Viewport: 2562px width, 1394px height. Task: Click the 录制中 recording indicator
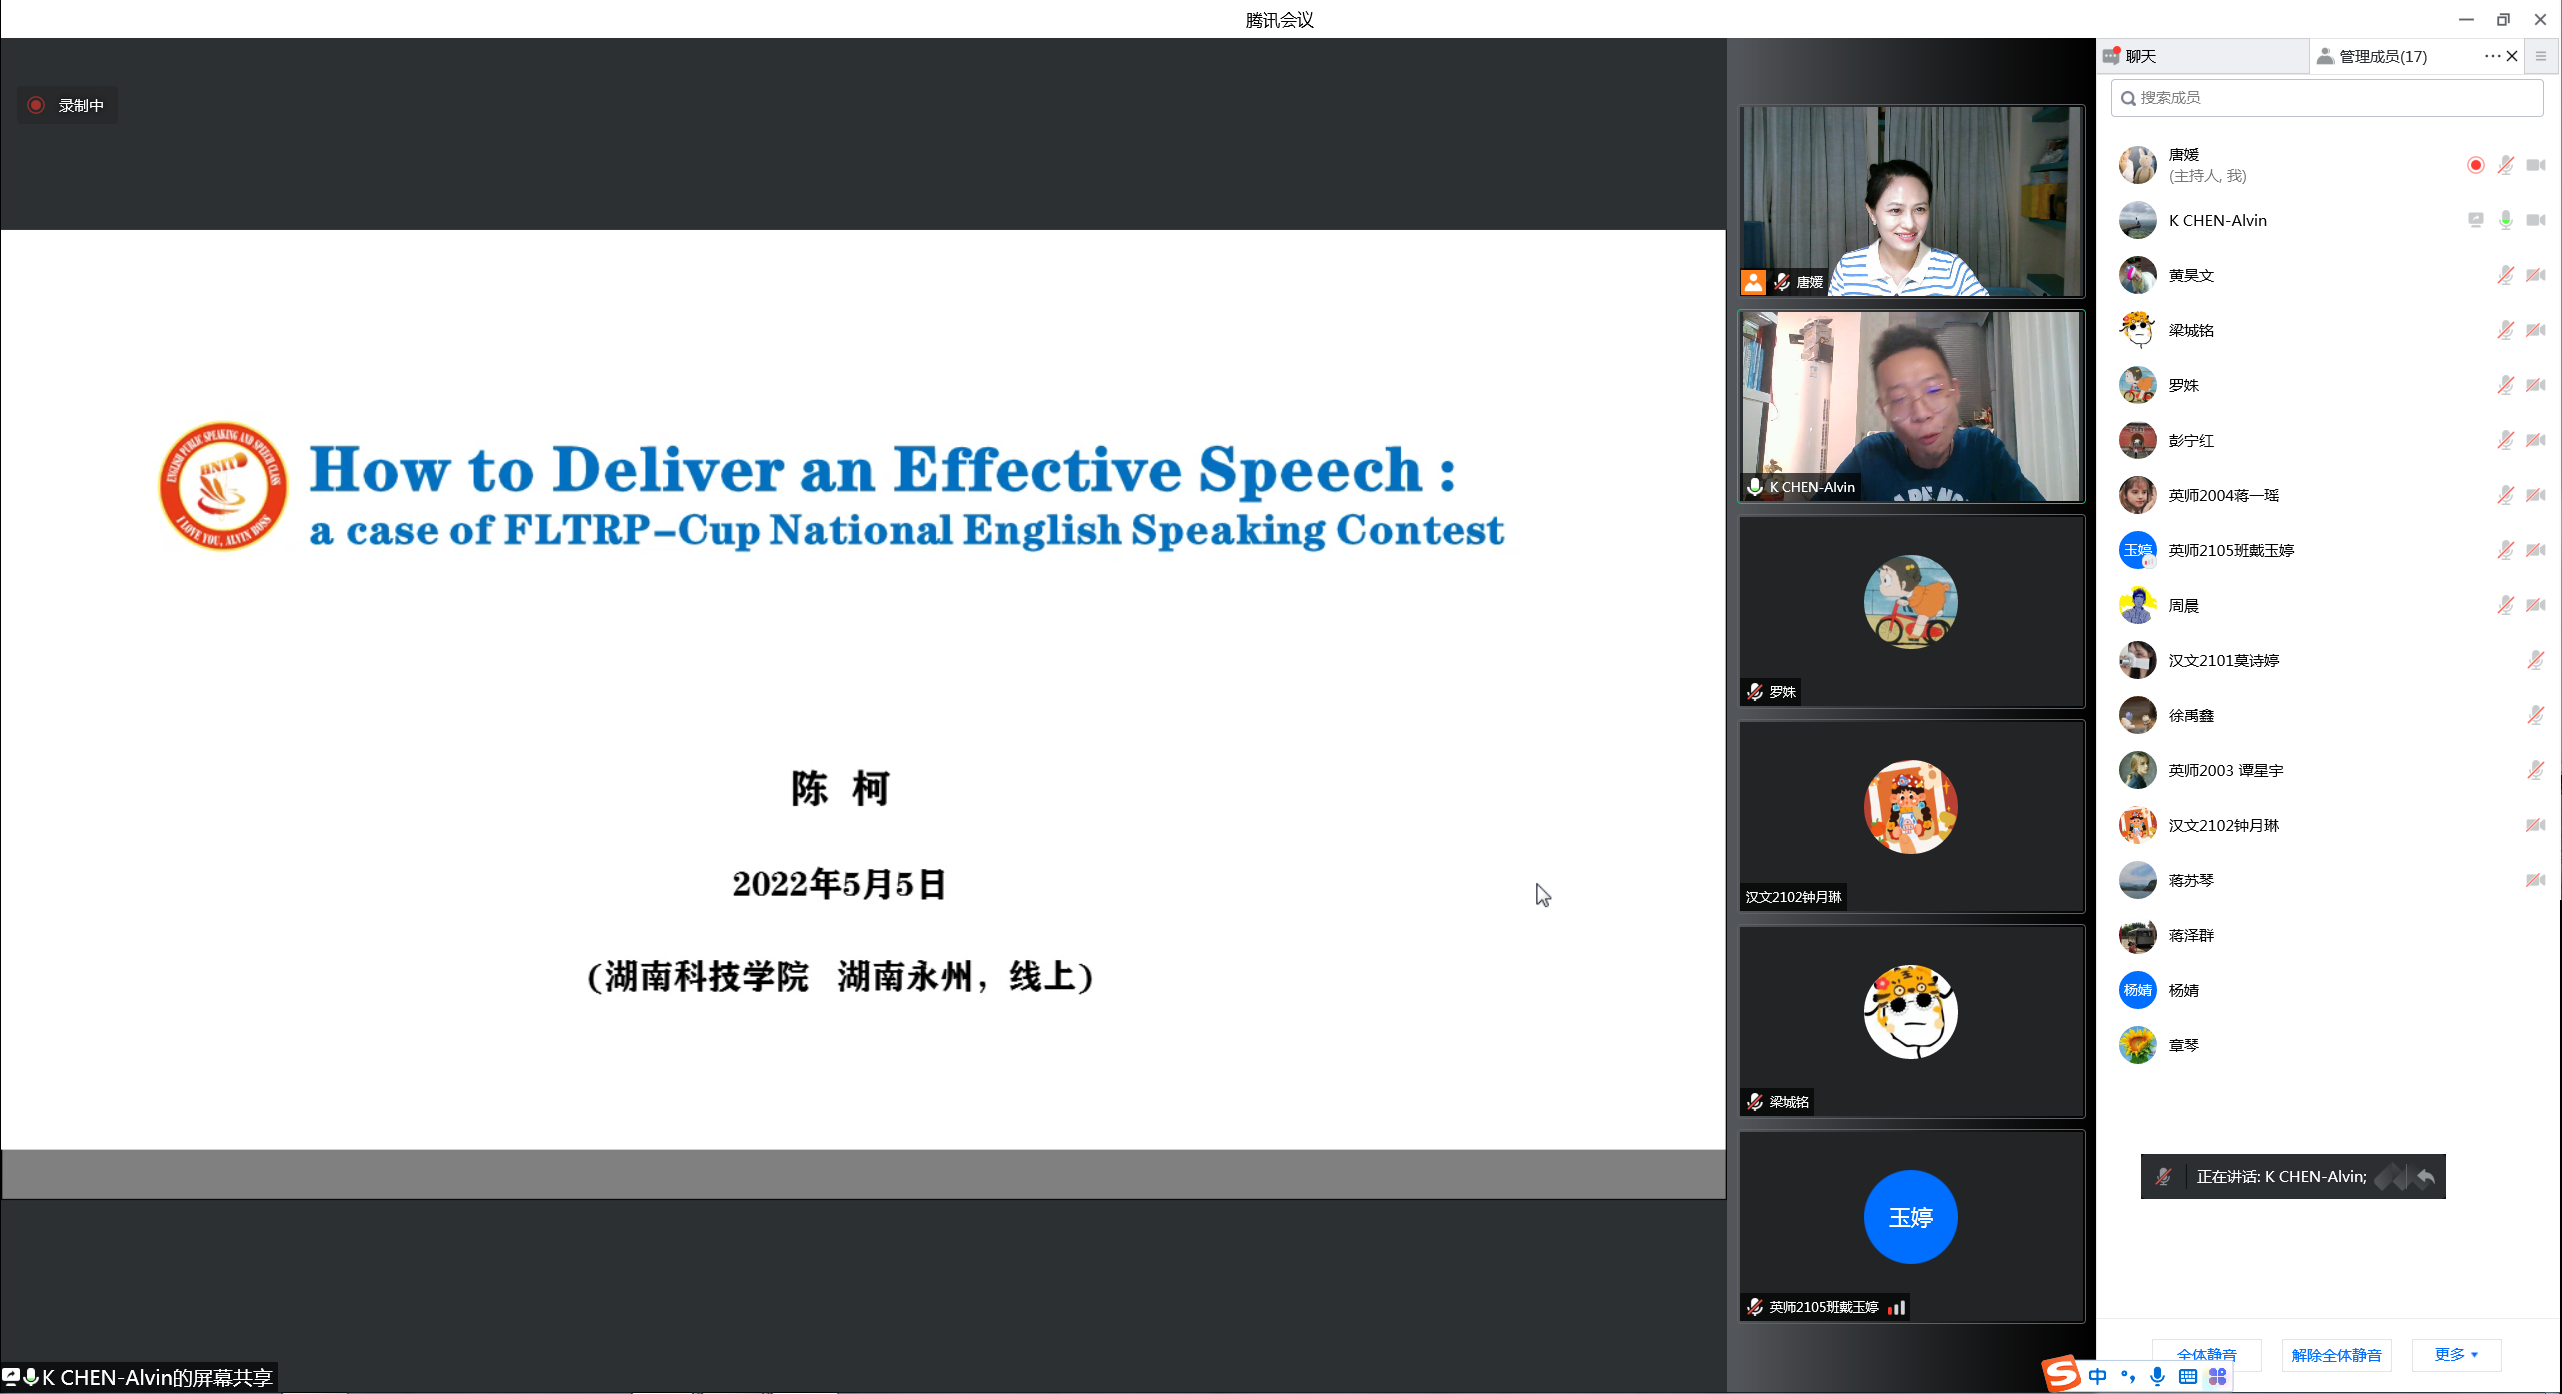pyautogui.click(x=67, y=105)
